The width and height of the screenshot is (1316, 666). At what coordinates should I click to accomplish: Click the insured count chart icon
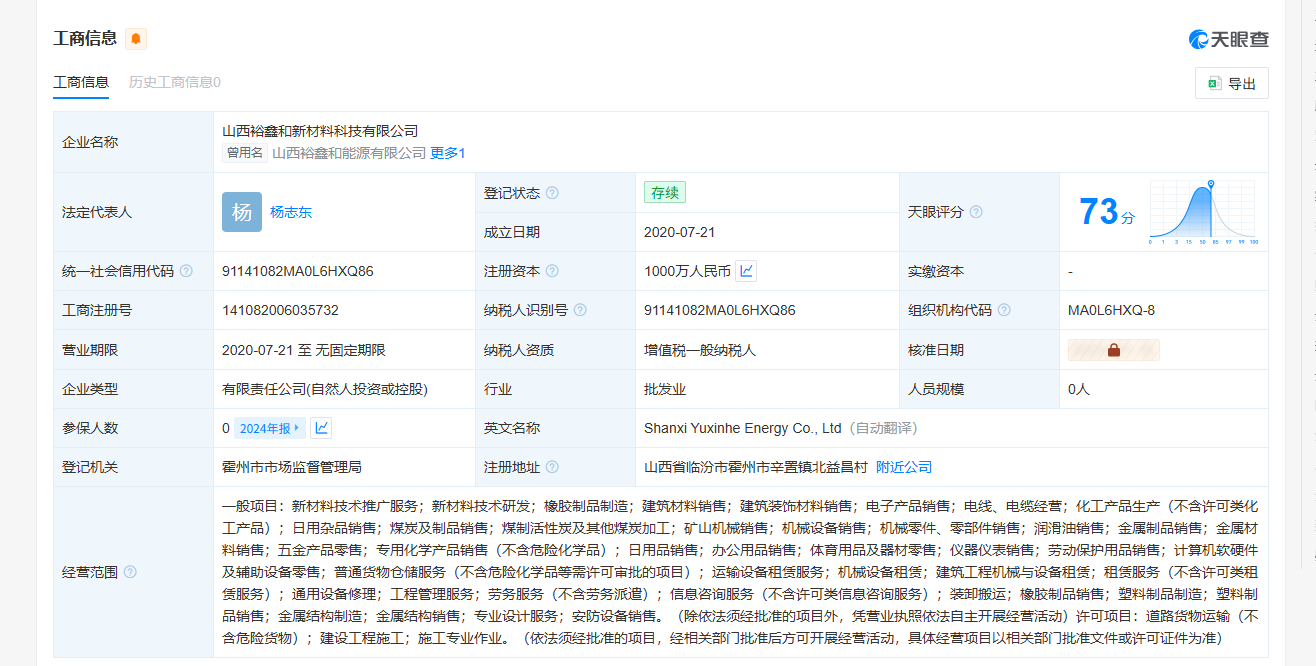pyautogui.click(x=321, y=428)
